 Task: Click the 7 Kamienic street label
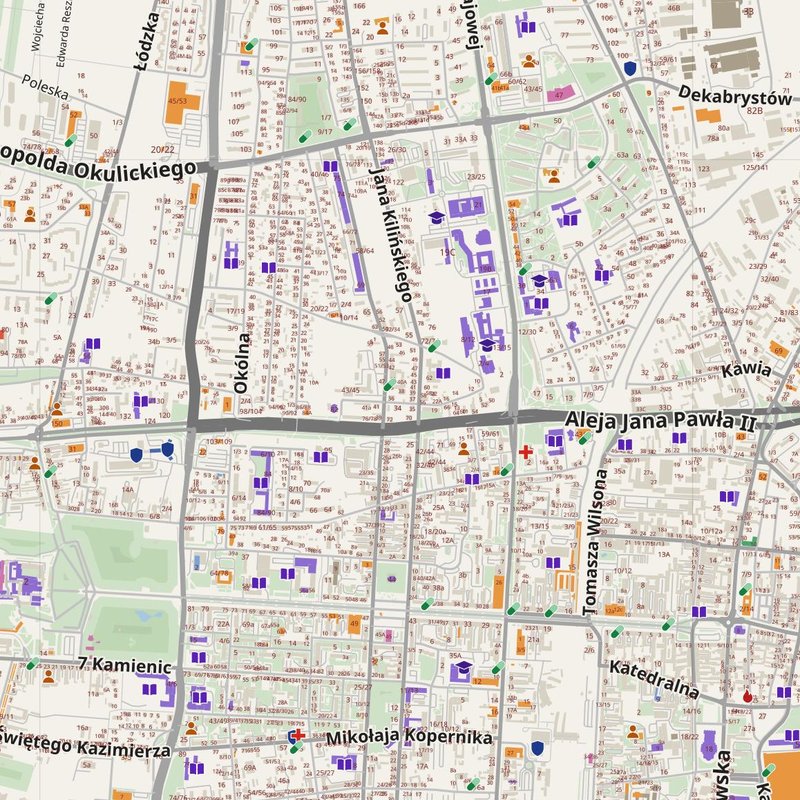125,665
